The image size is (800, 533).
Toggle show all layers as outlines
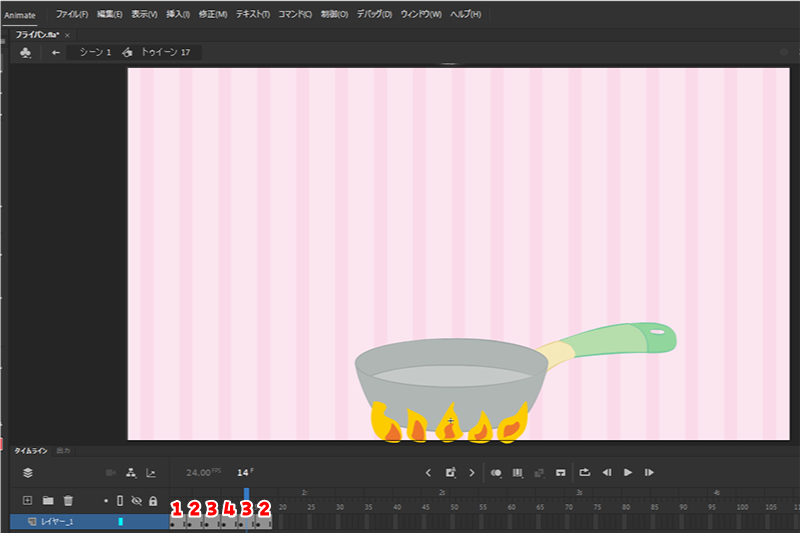point(121,500)
